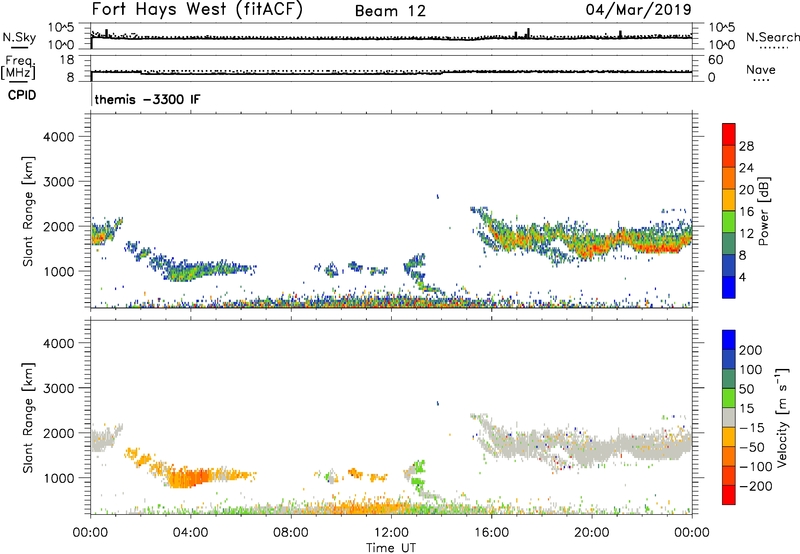The image size is (800, 554).
Task: Pick the red bottom segment of Velocity colorbar
Action: tap(730, 495)
